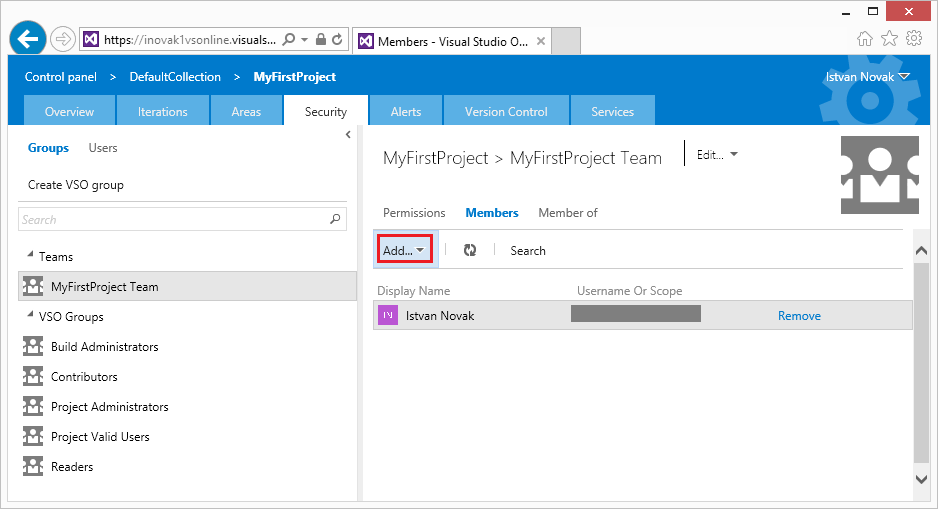Switch to the Iterations tab
This screenshot has width=938, height=509.
[x=163, y=111]
